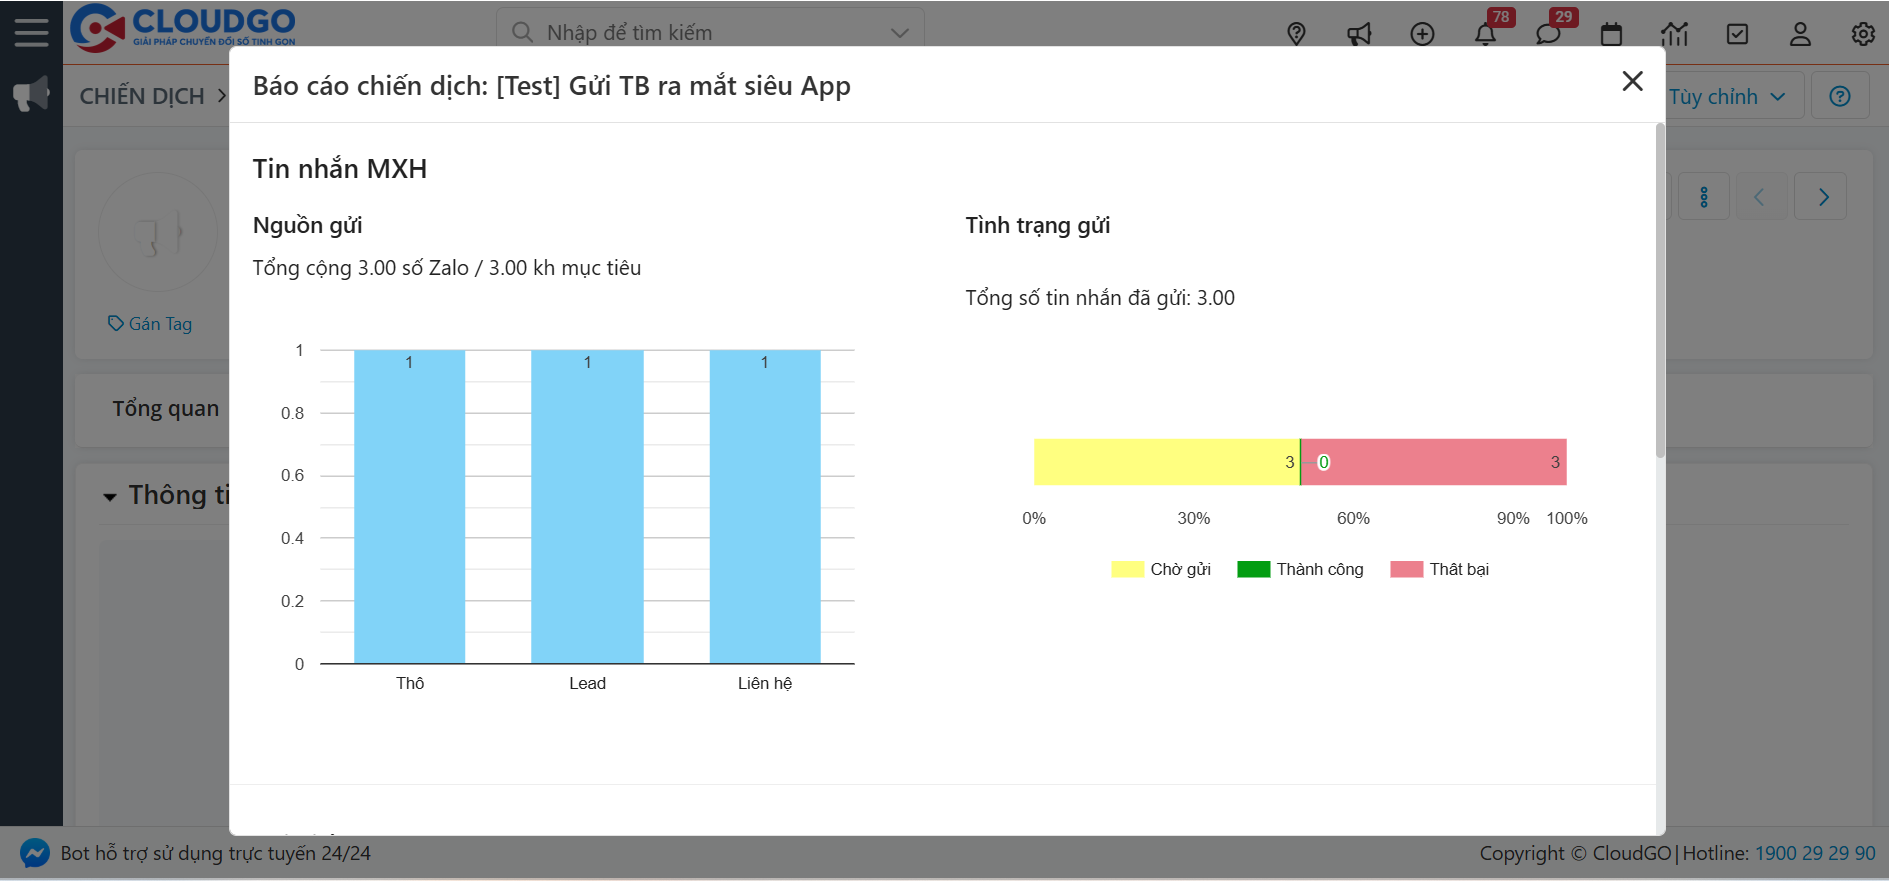The image size is (1889, 881).
Task: Toggle 'Chờ gửi' legend series
Action: pyautogui.click(x=1161, y=569)
